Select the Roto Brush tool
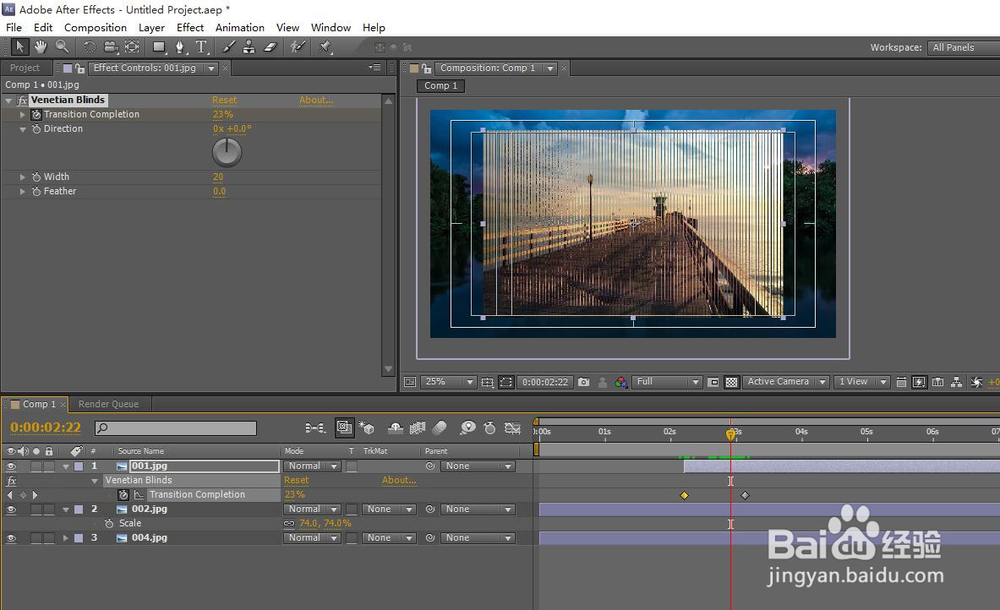Viewport: 1000px width, 610px height. [297, 47]
